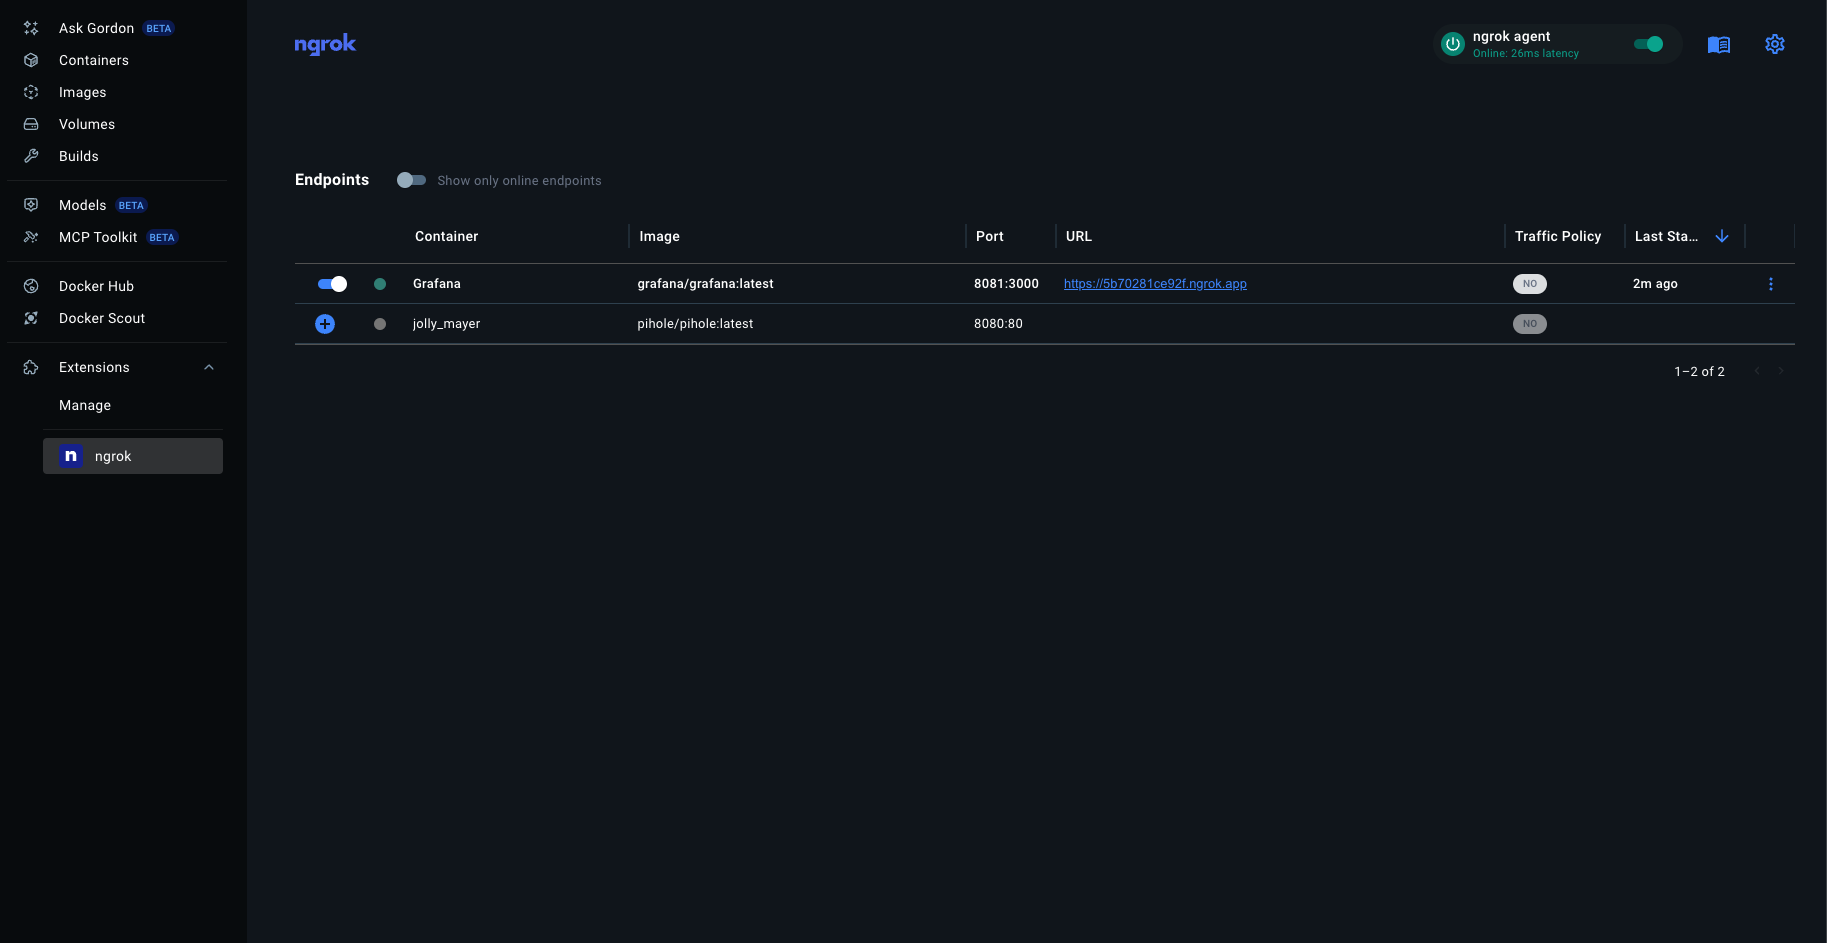The width and height of the screenshot is (1827, 943).
Task: Open Ask Gordon menu item
Action: tap(96, 28)
